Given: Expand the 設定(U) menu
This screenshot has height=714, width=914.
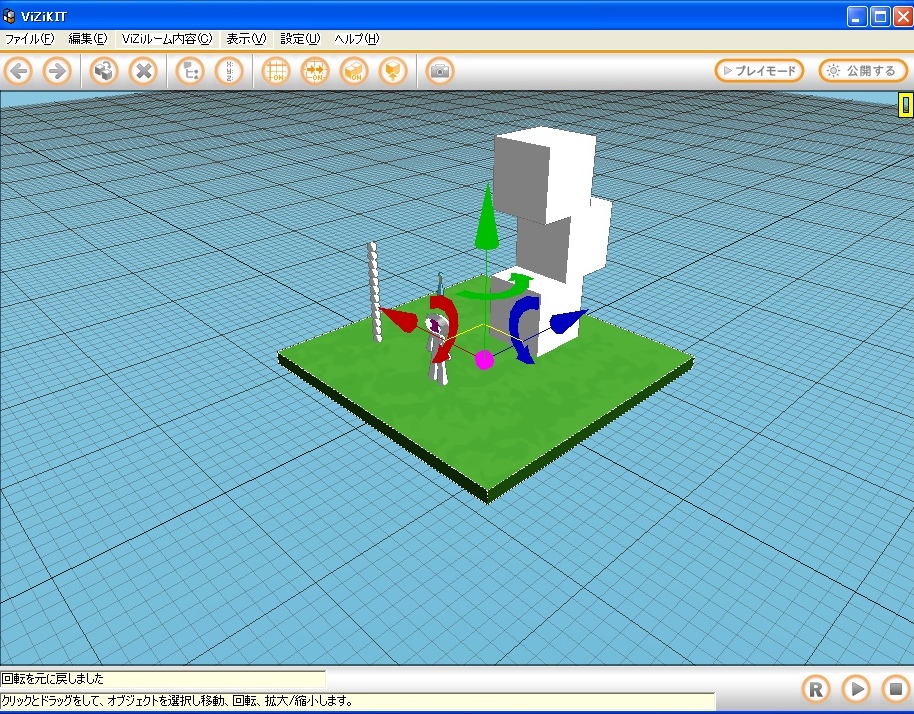Looking at the screenshot, I should [x=300, y=39].
